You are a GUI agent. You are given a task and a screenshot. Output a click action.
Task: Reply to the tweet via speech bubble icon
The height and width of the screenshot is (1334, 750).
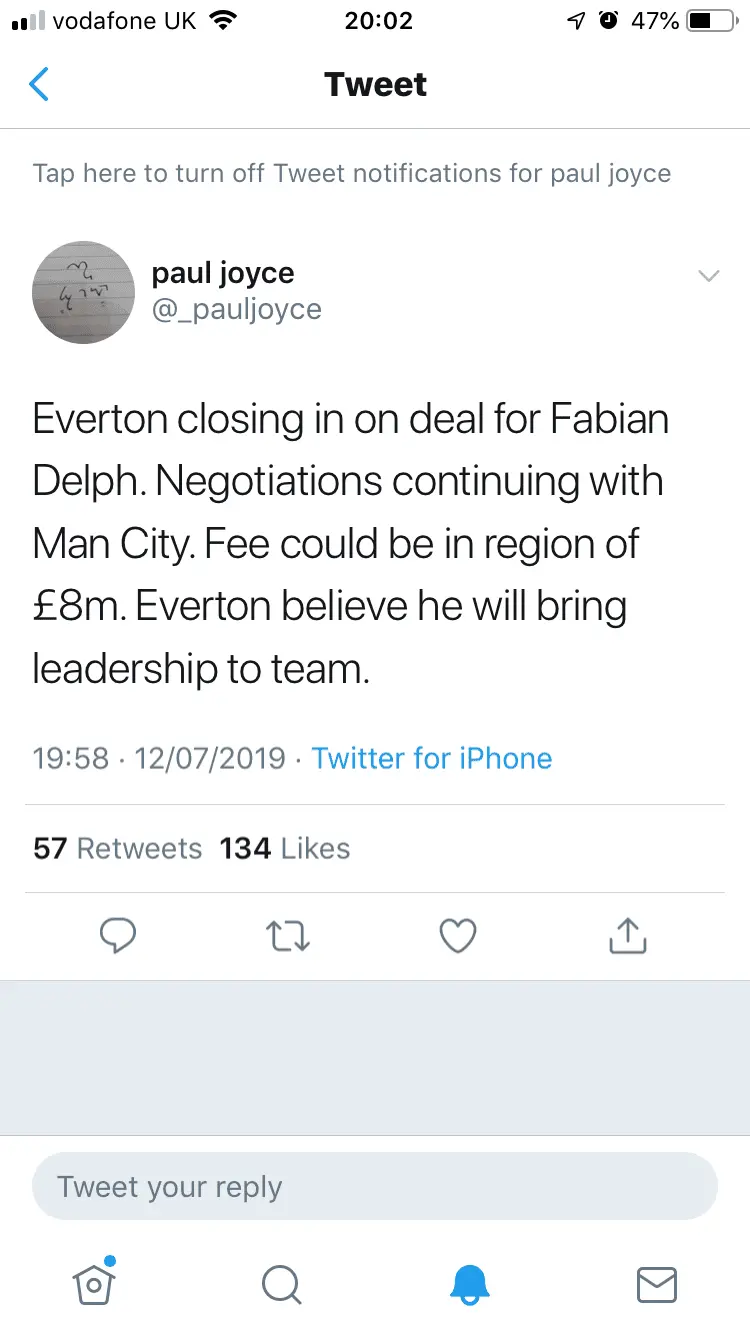118,936
